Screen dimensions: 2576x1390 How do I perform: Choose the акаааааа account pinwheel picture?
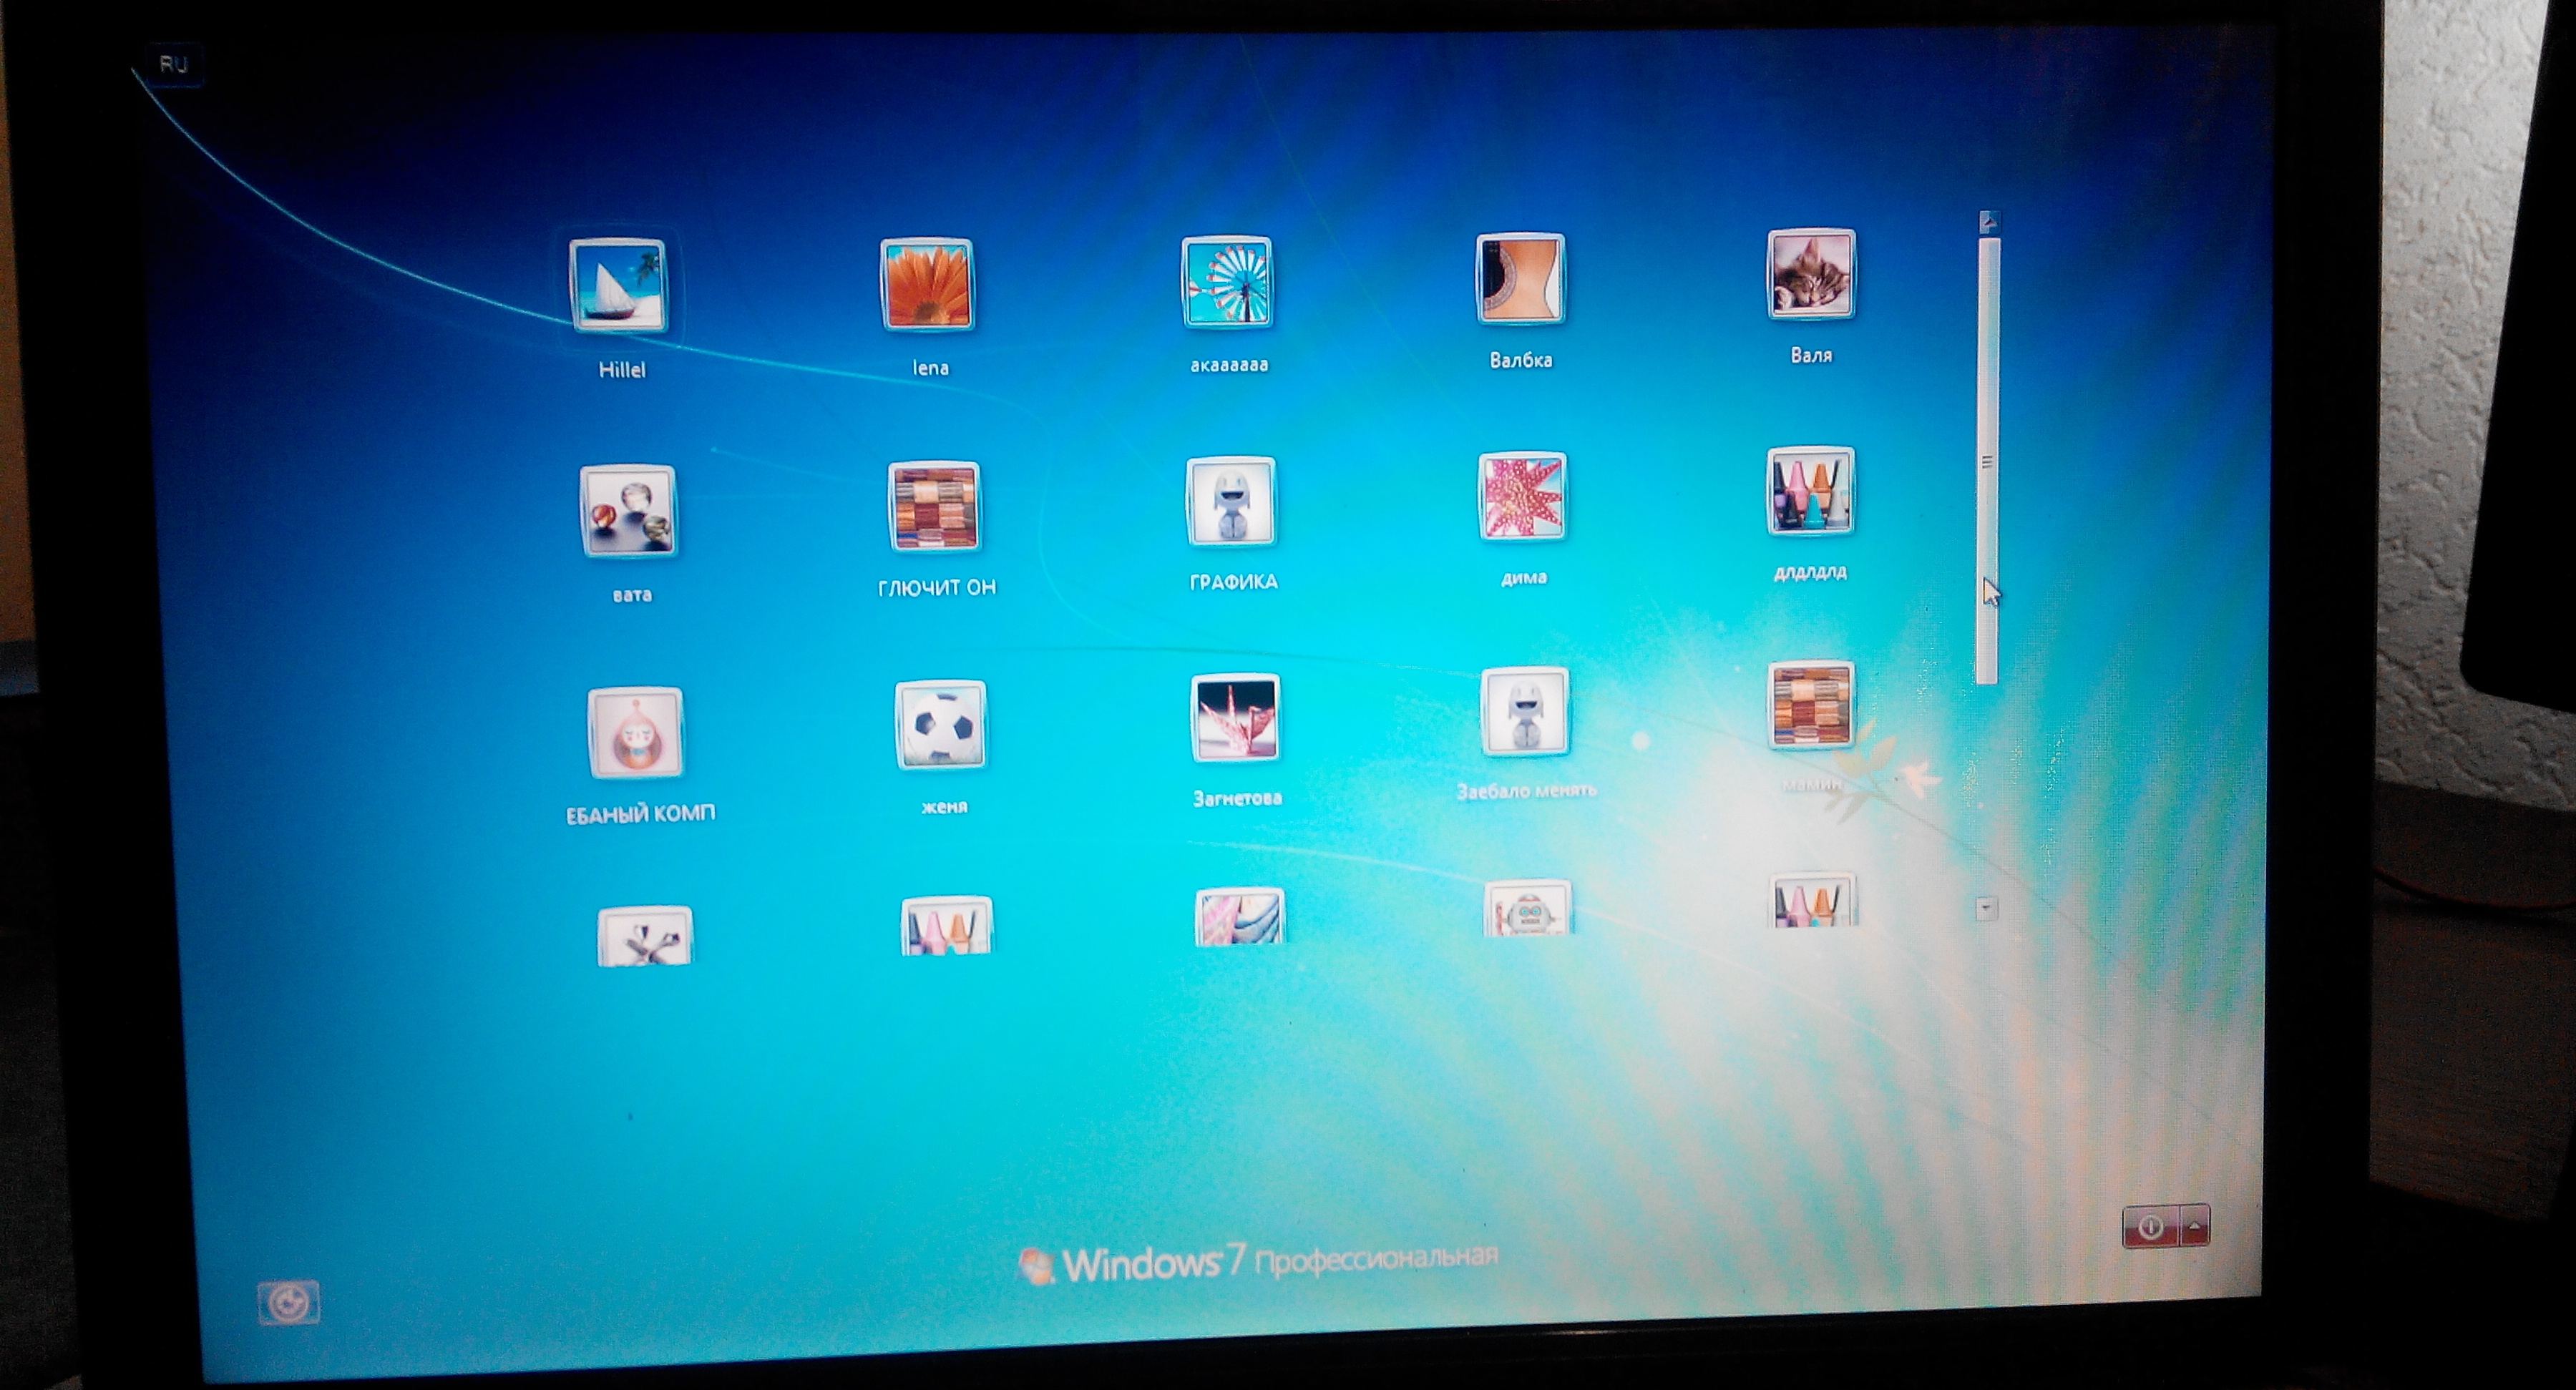tap(1227, 282)
